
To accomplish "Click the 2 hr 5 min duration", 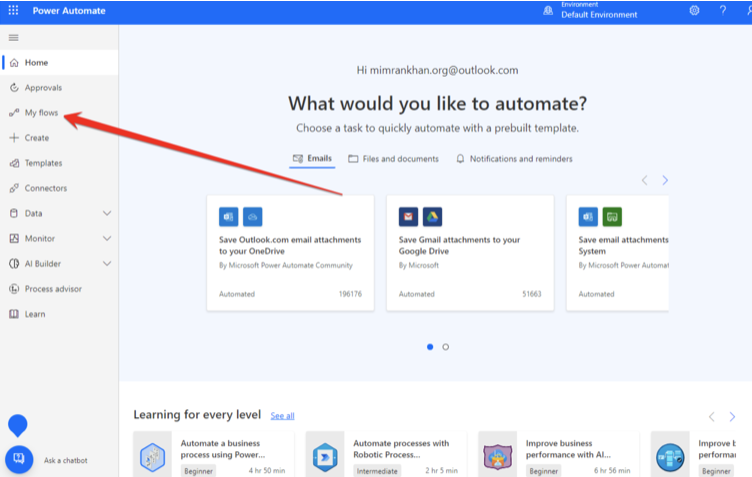I will (x=441, y=470).
